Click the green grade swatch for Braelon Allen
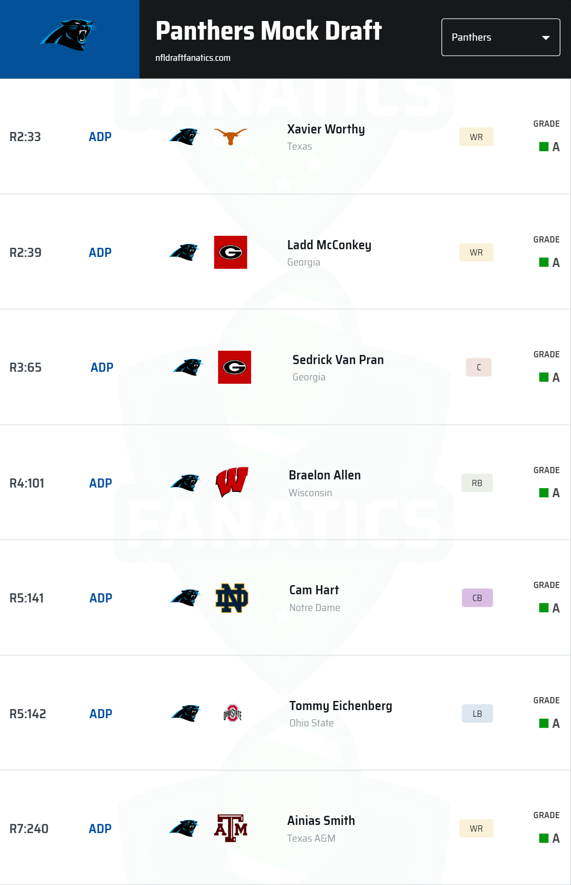The height and width of the screenshot is (885, 571). coord(544,493)
